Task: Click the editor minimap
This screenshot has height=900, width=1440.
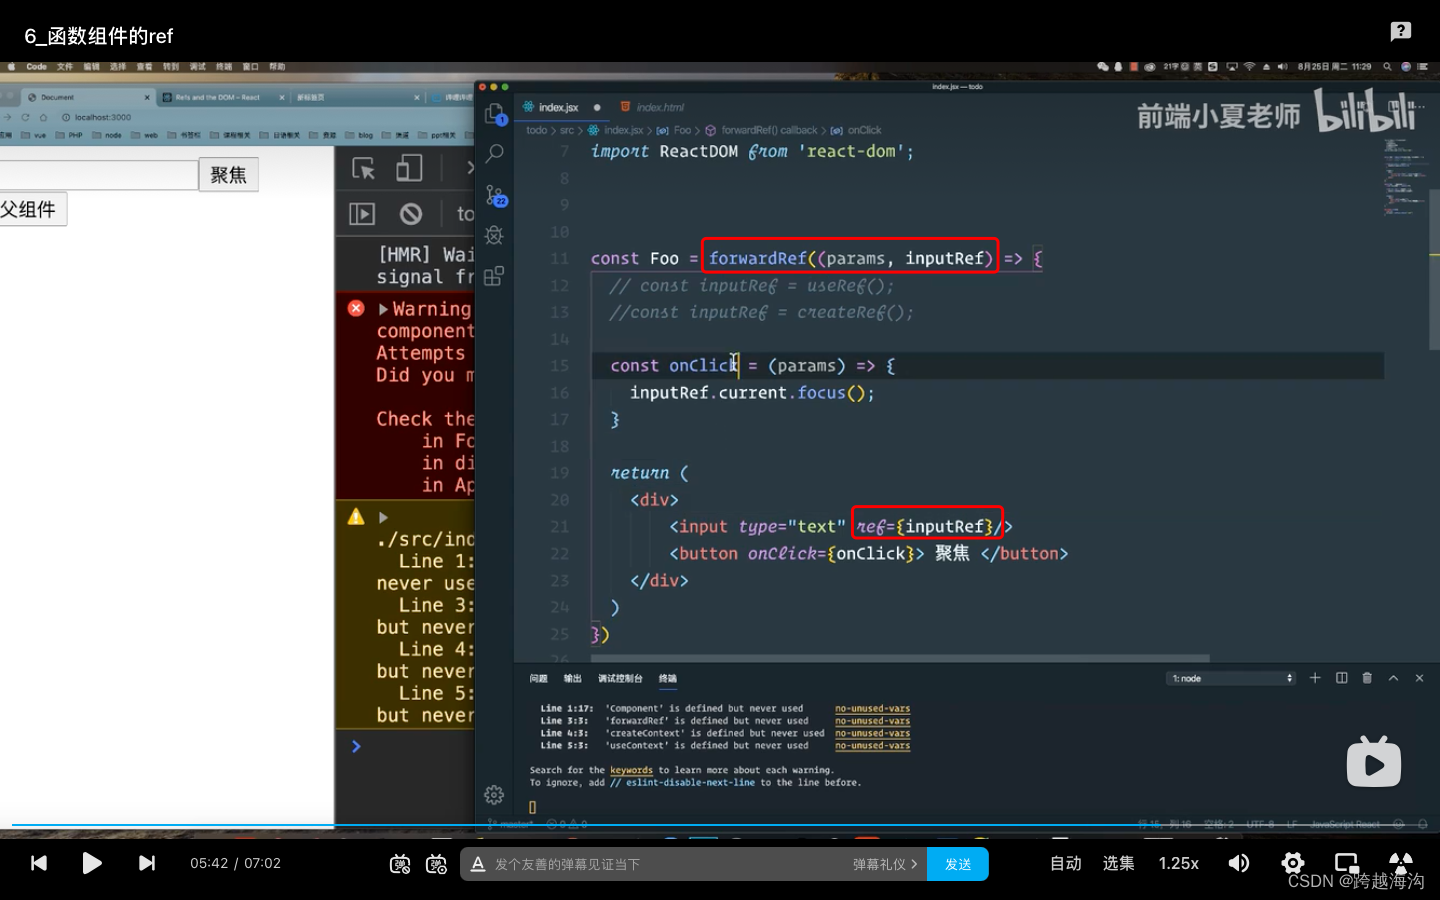Action: 1404,178
